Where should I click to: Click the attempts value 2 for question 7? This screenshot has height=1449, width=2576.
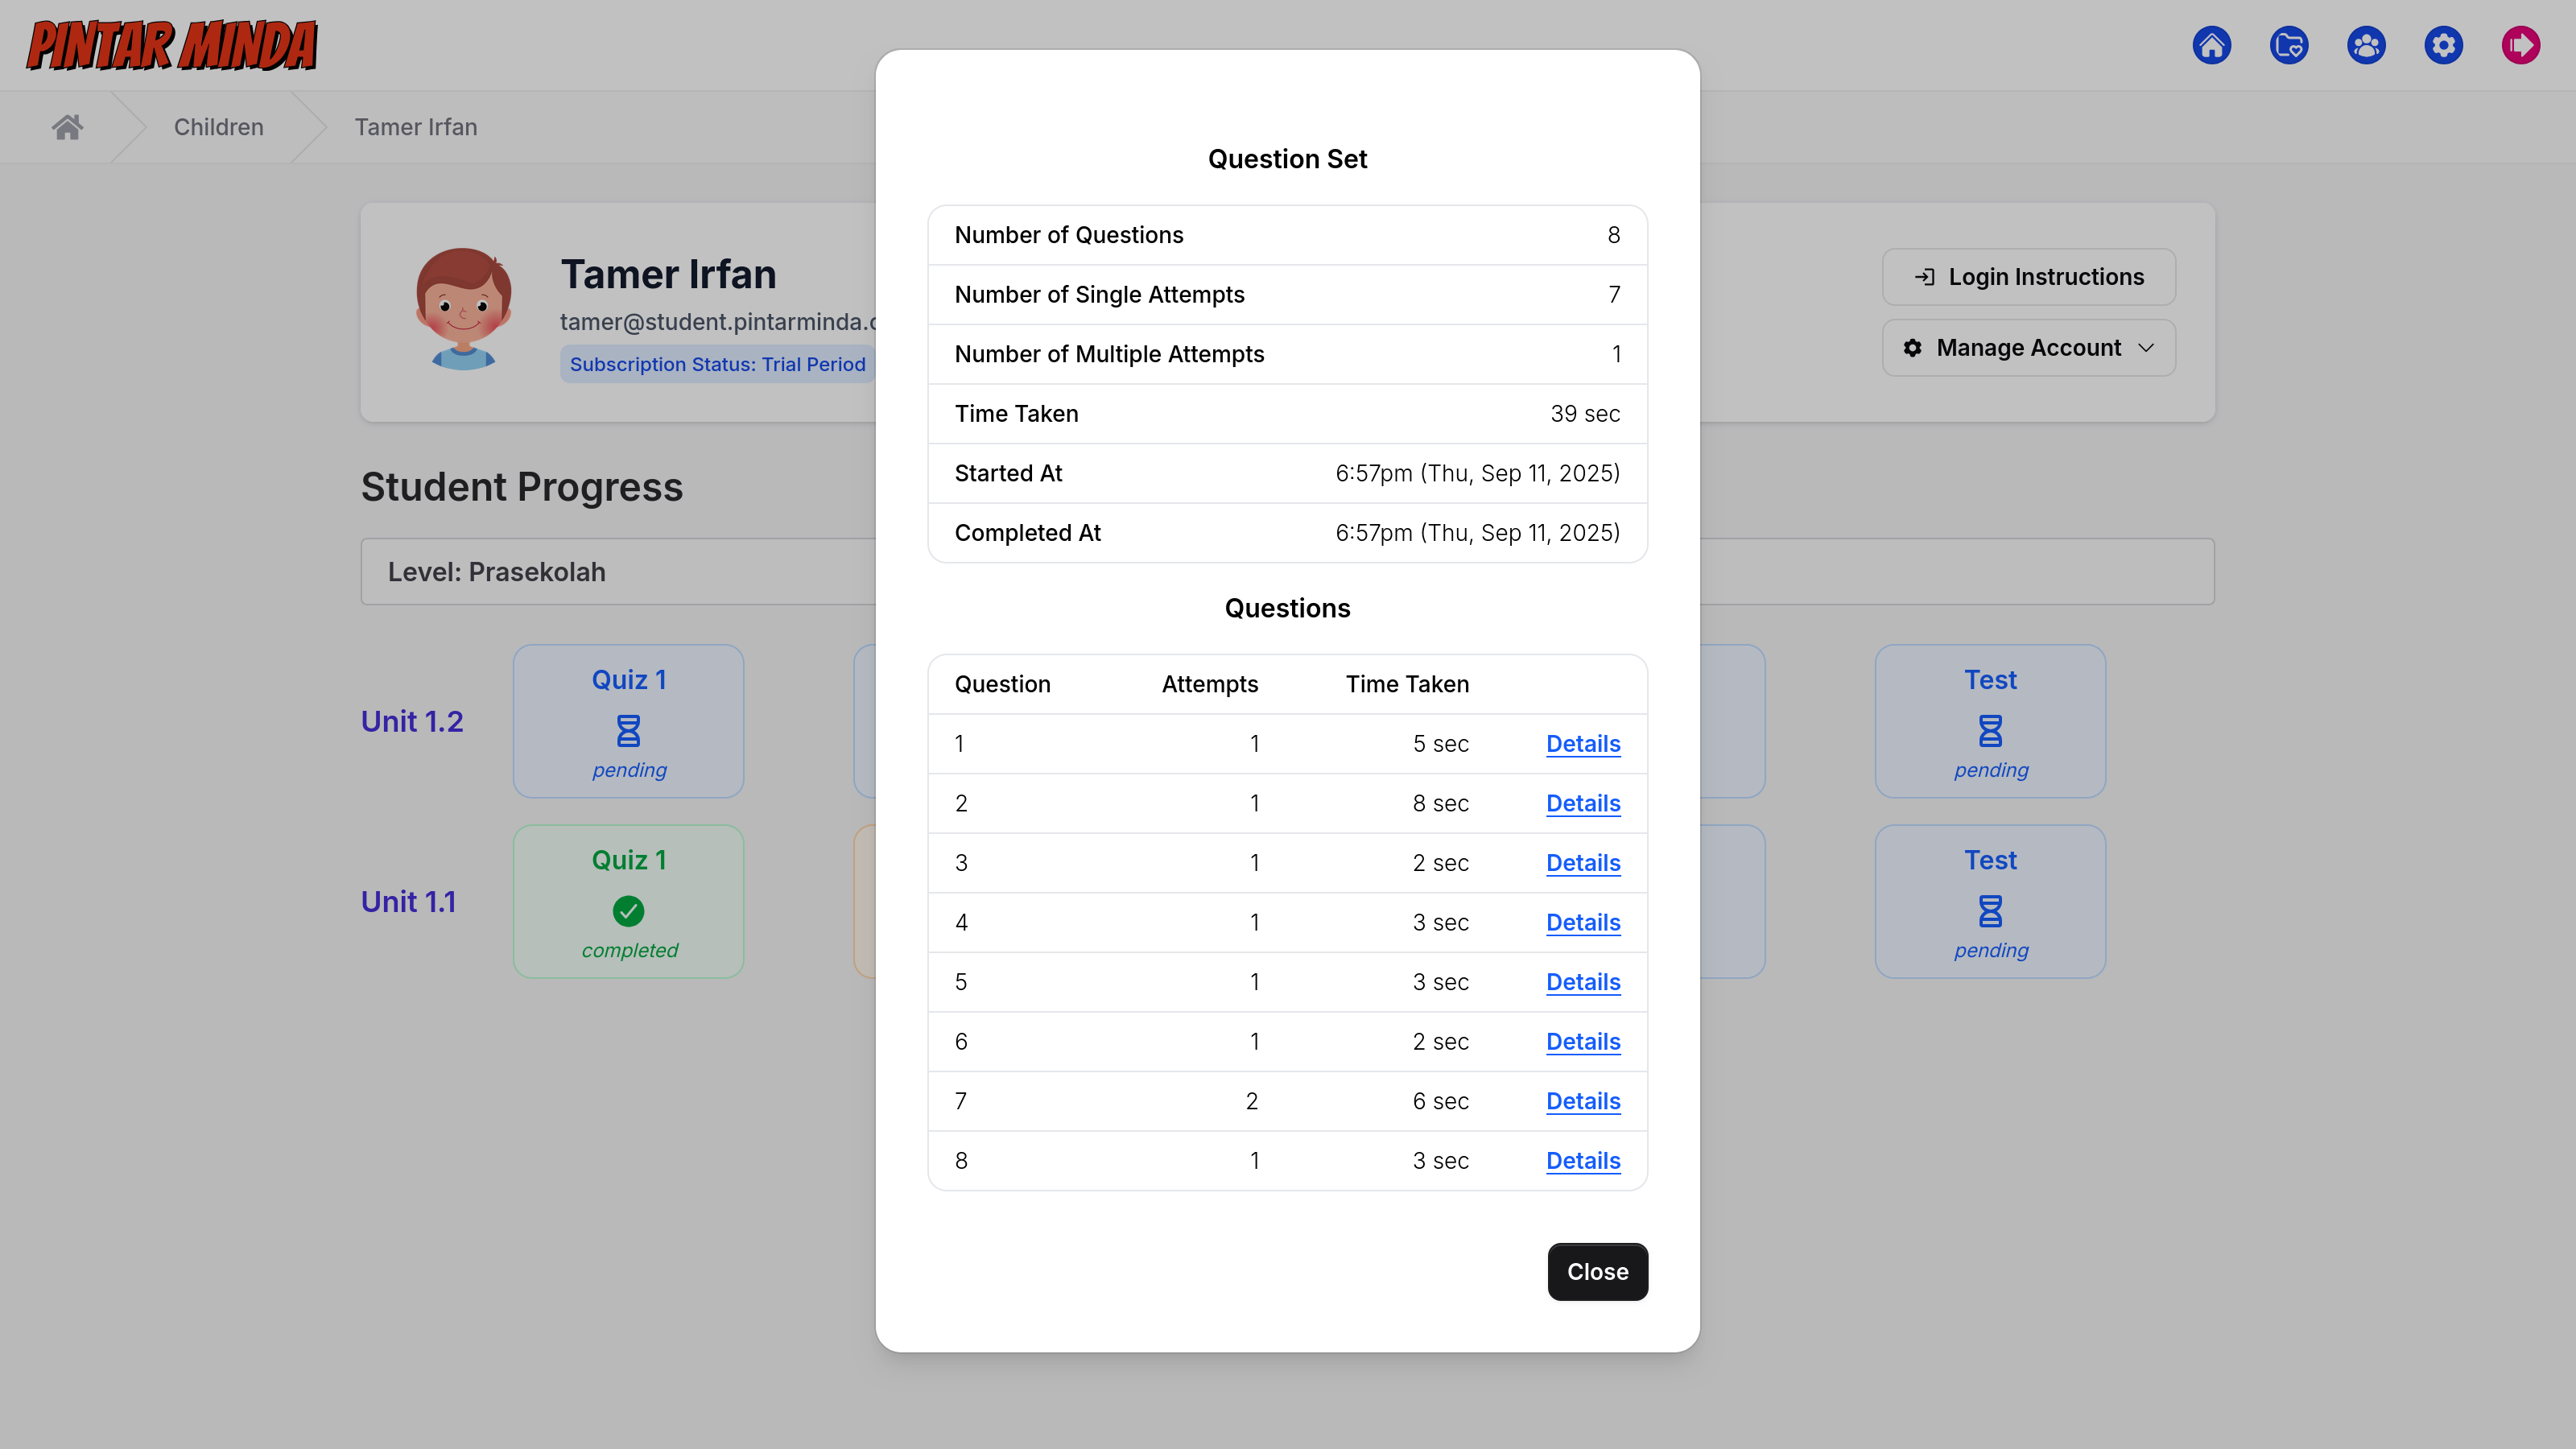1251,1101
